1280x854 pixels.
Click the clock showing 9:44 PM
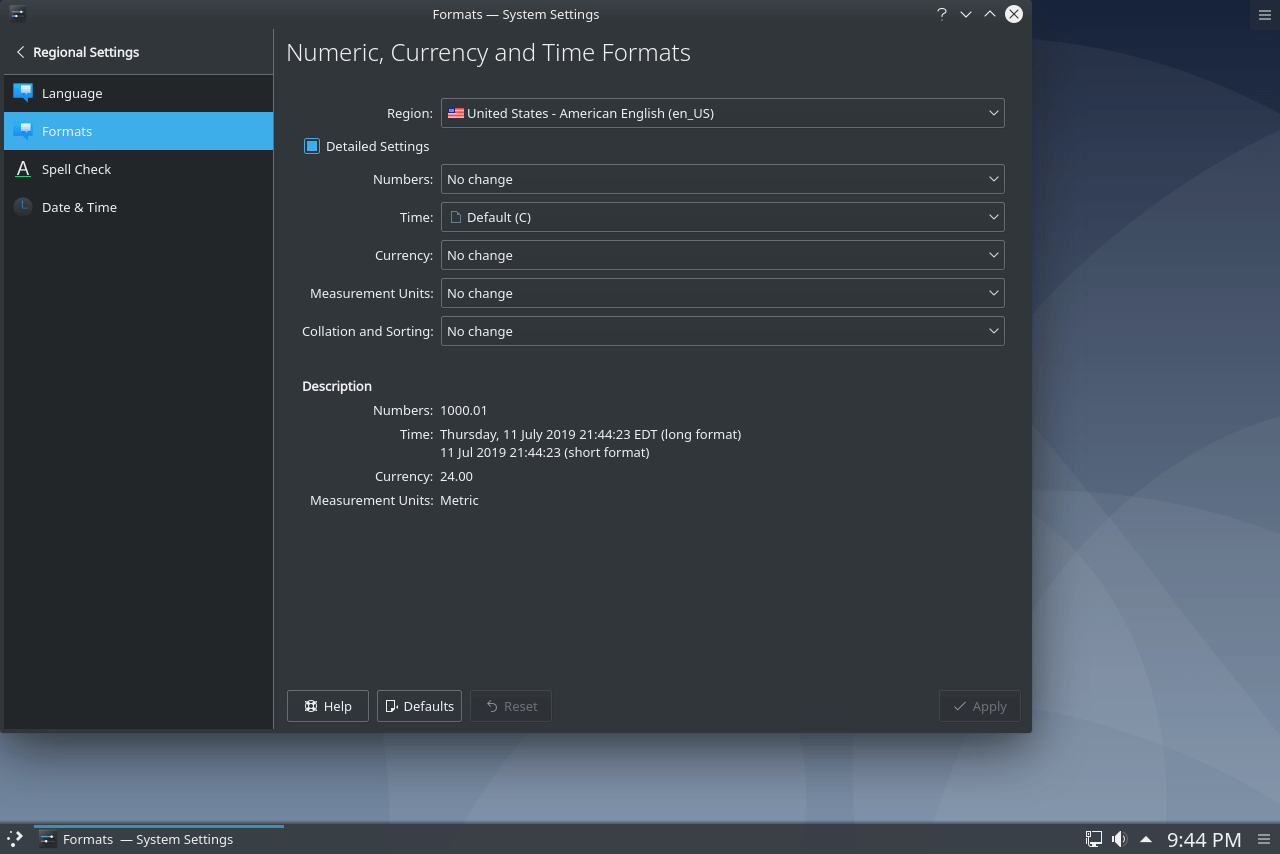pyautogui.click(x=1203, y=839)
